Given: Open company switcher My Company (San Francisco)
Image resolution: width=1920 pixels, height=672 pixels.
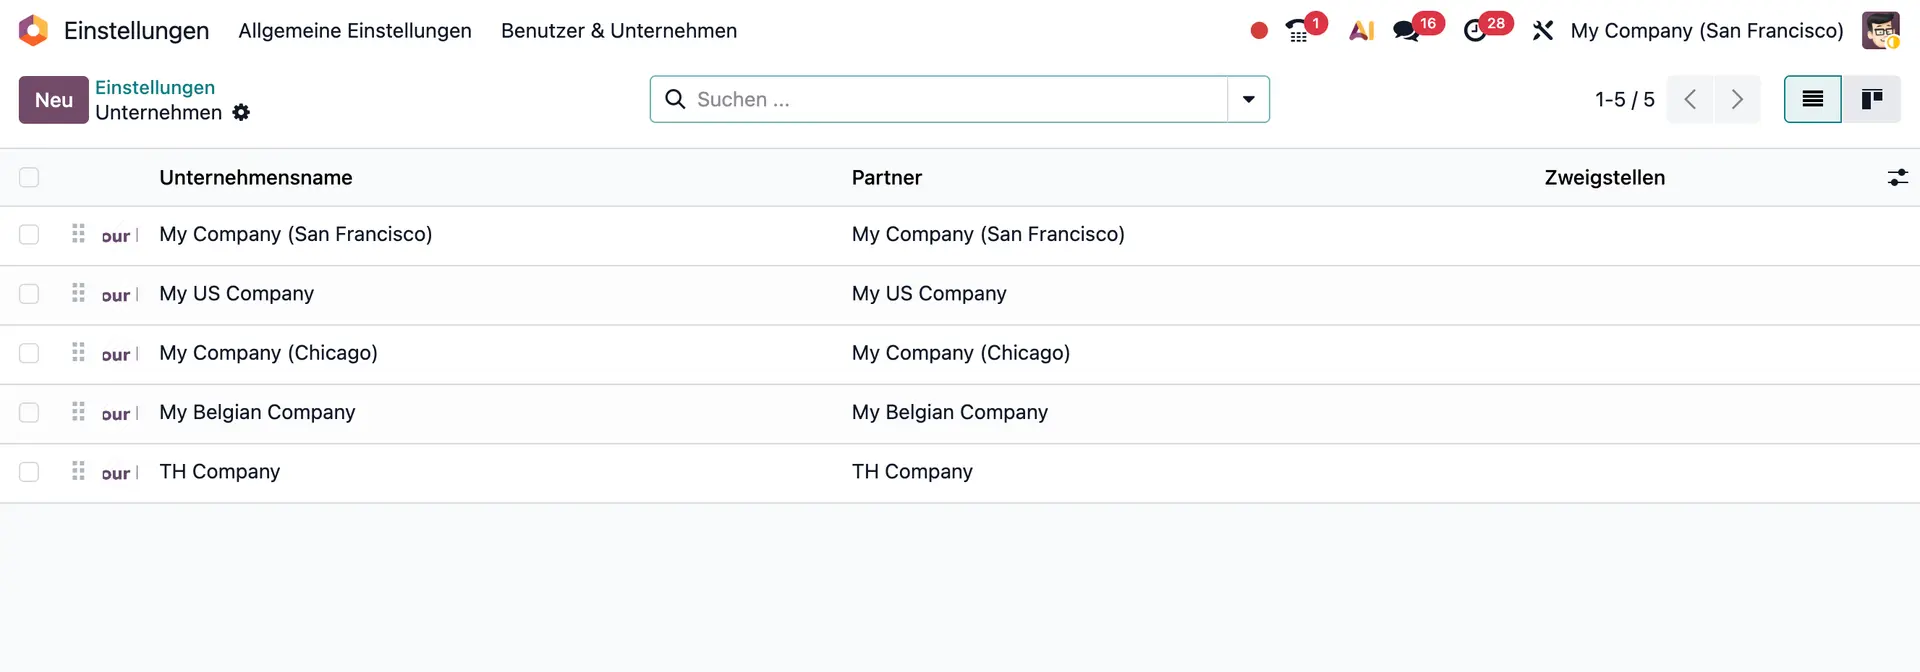Looking at the screenshot, I should click(1706, 31).
